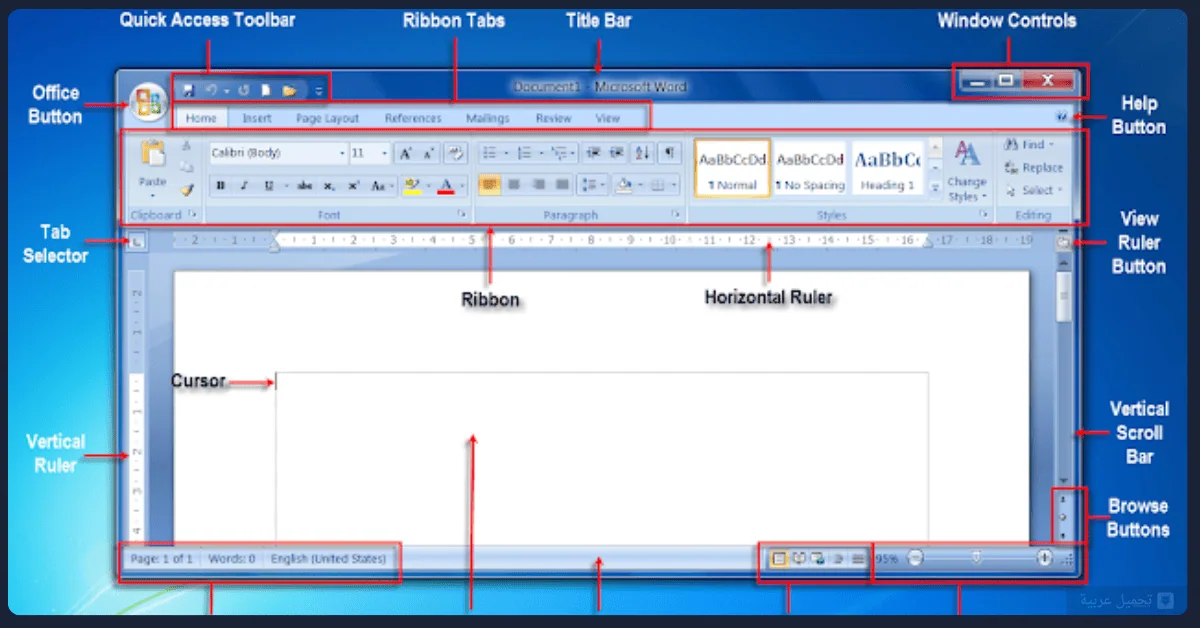Click the Copy icon in Clipboard group
This screenshot has width=1200, height=628.
tap(186, 167)
